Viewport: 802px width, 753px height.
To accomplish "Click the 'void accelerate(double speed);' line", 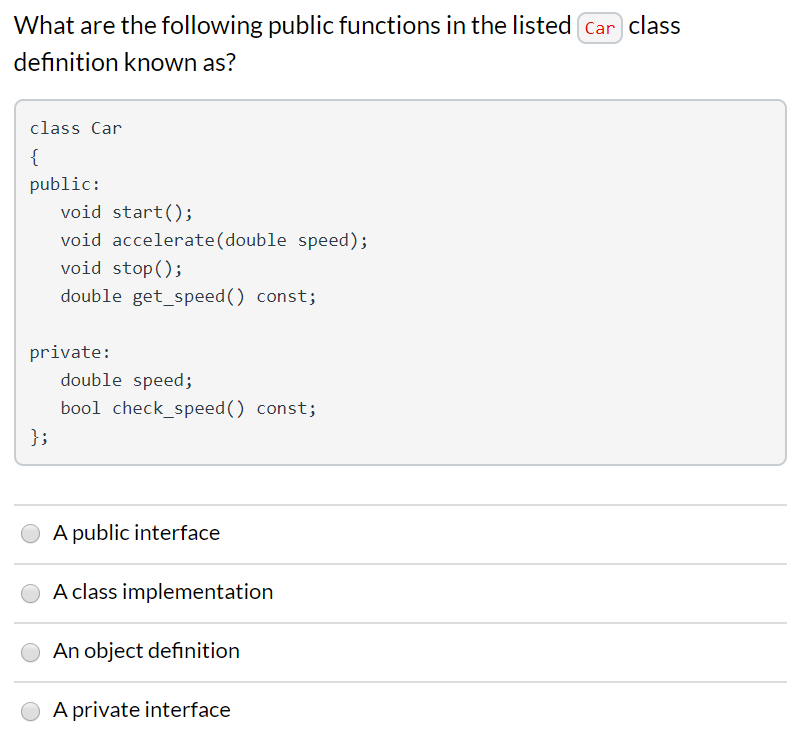I will [x=214, y=240].
